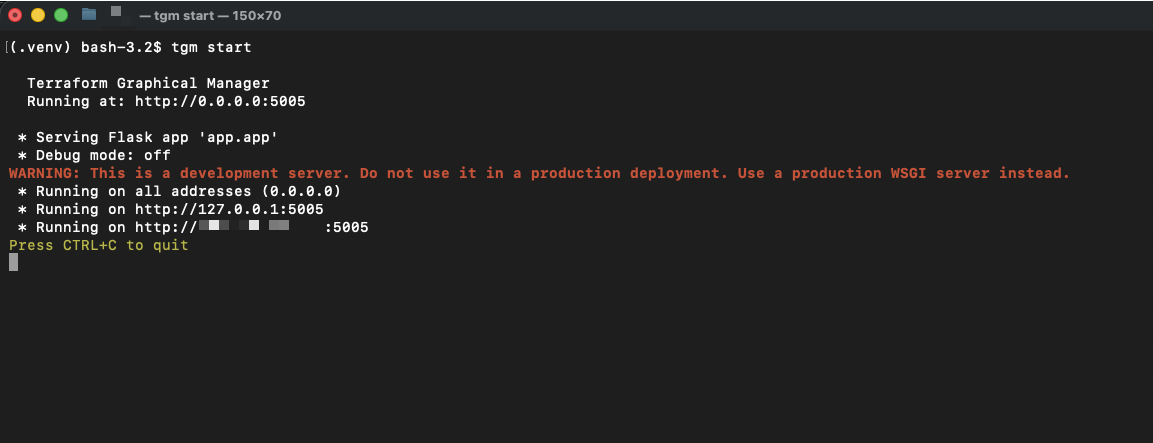Click the '(.venv) bash-3.2$' prompt text

click(86, 48)
